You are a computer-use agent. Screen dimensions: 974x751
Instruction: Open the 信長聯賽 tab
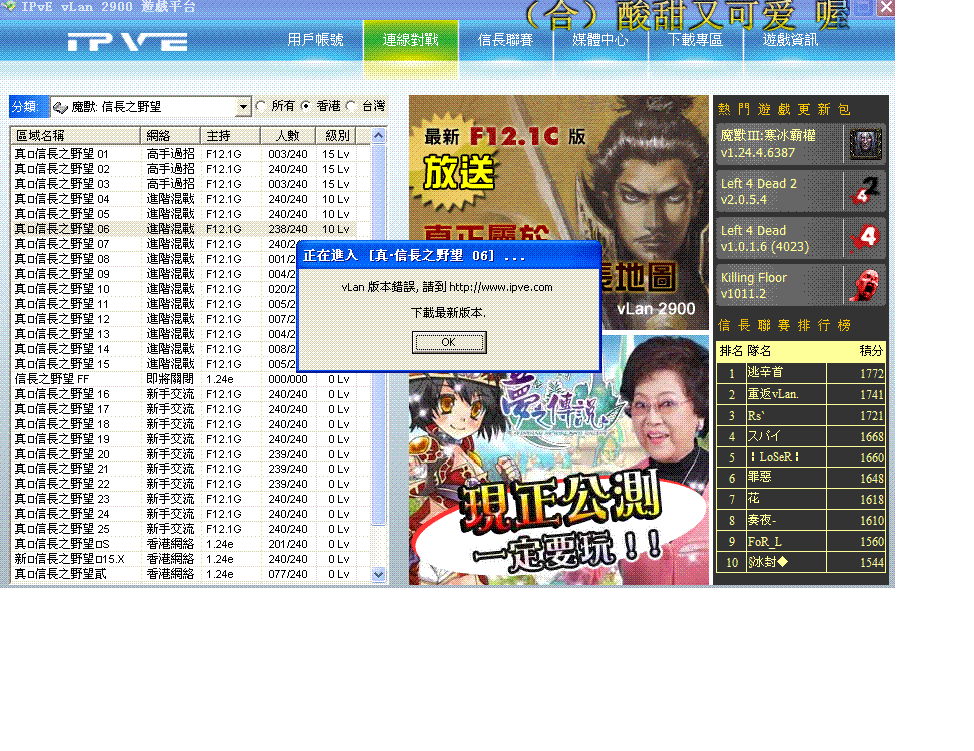(505, 40)
